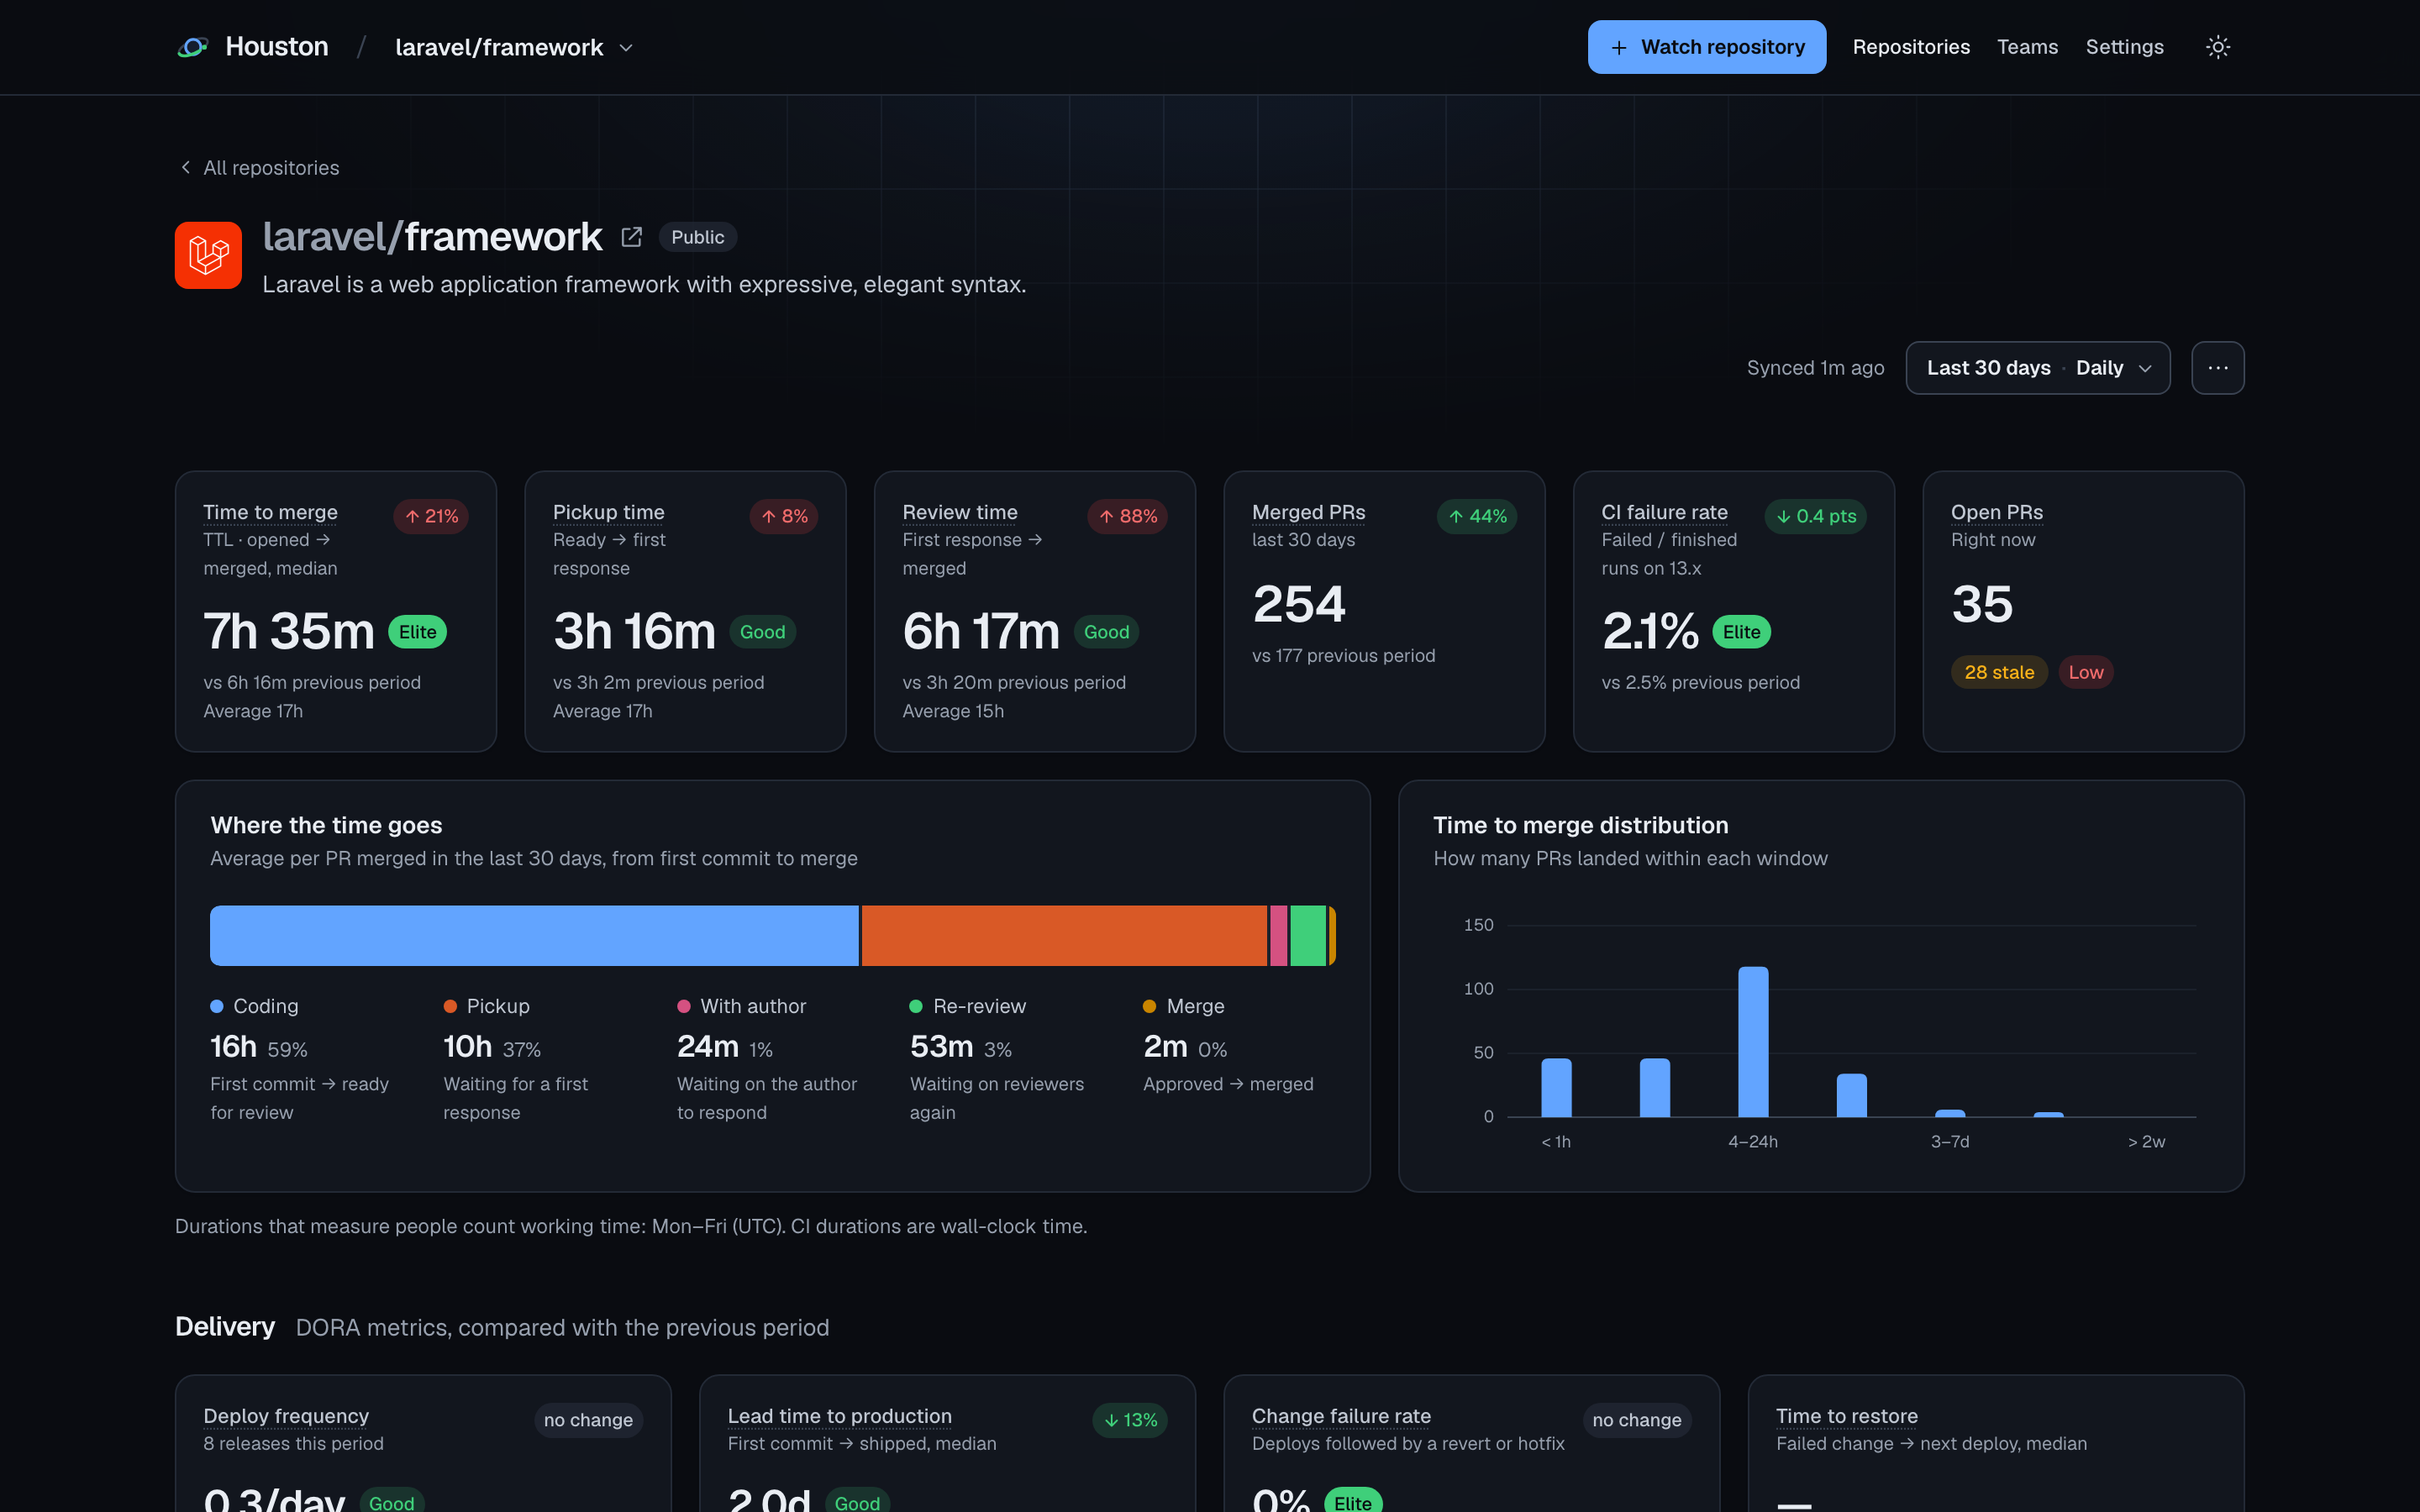The image size is (2420, 1512).
Task: Click the Lead time to production title
Action: (839, 1416)
